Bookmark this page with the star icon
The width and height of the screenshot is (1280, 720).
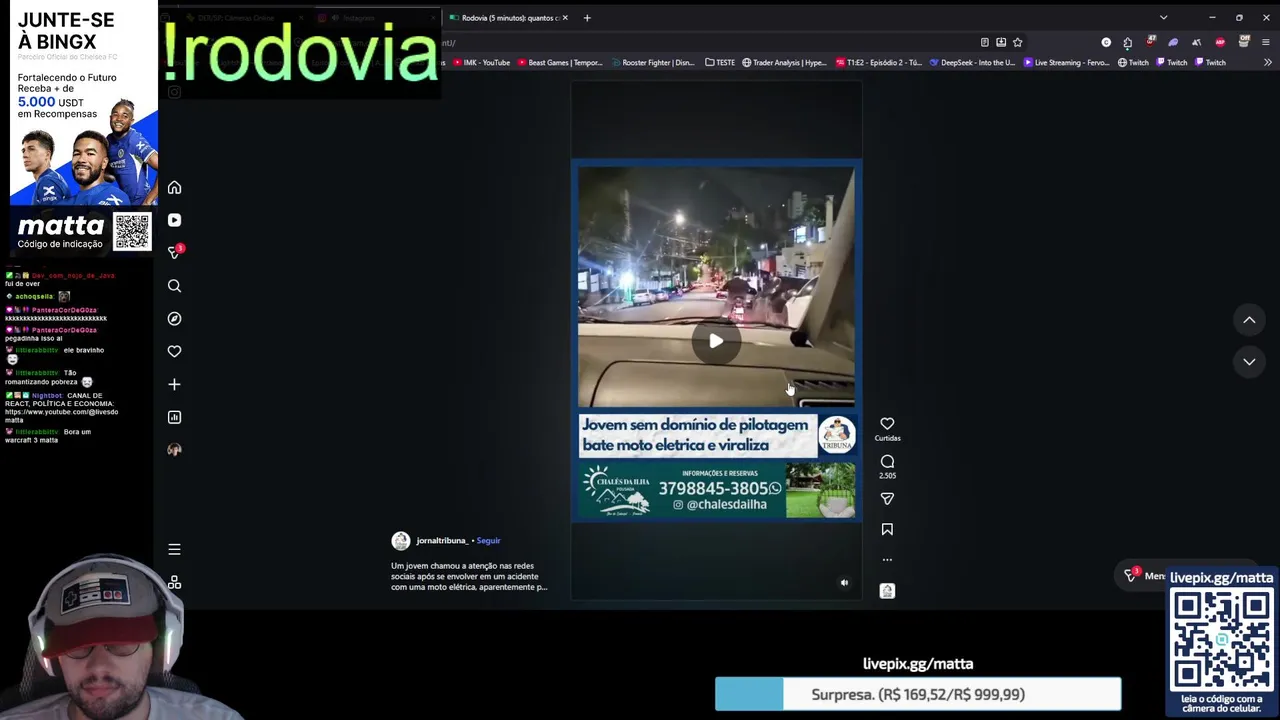click(1018, 42)
